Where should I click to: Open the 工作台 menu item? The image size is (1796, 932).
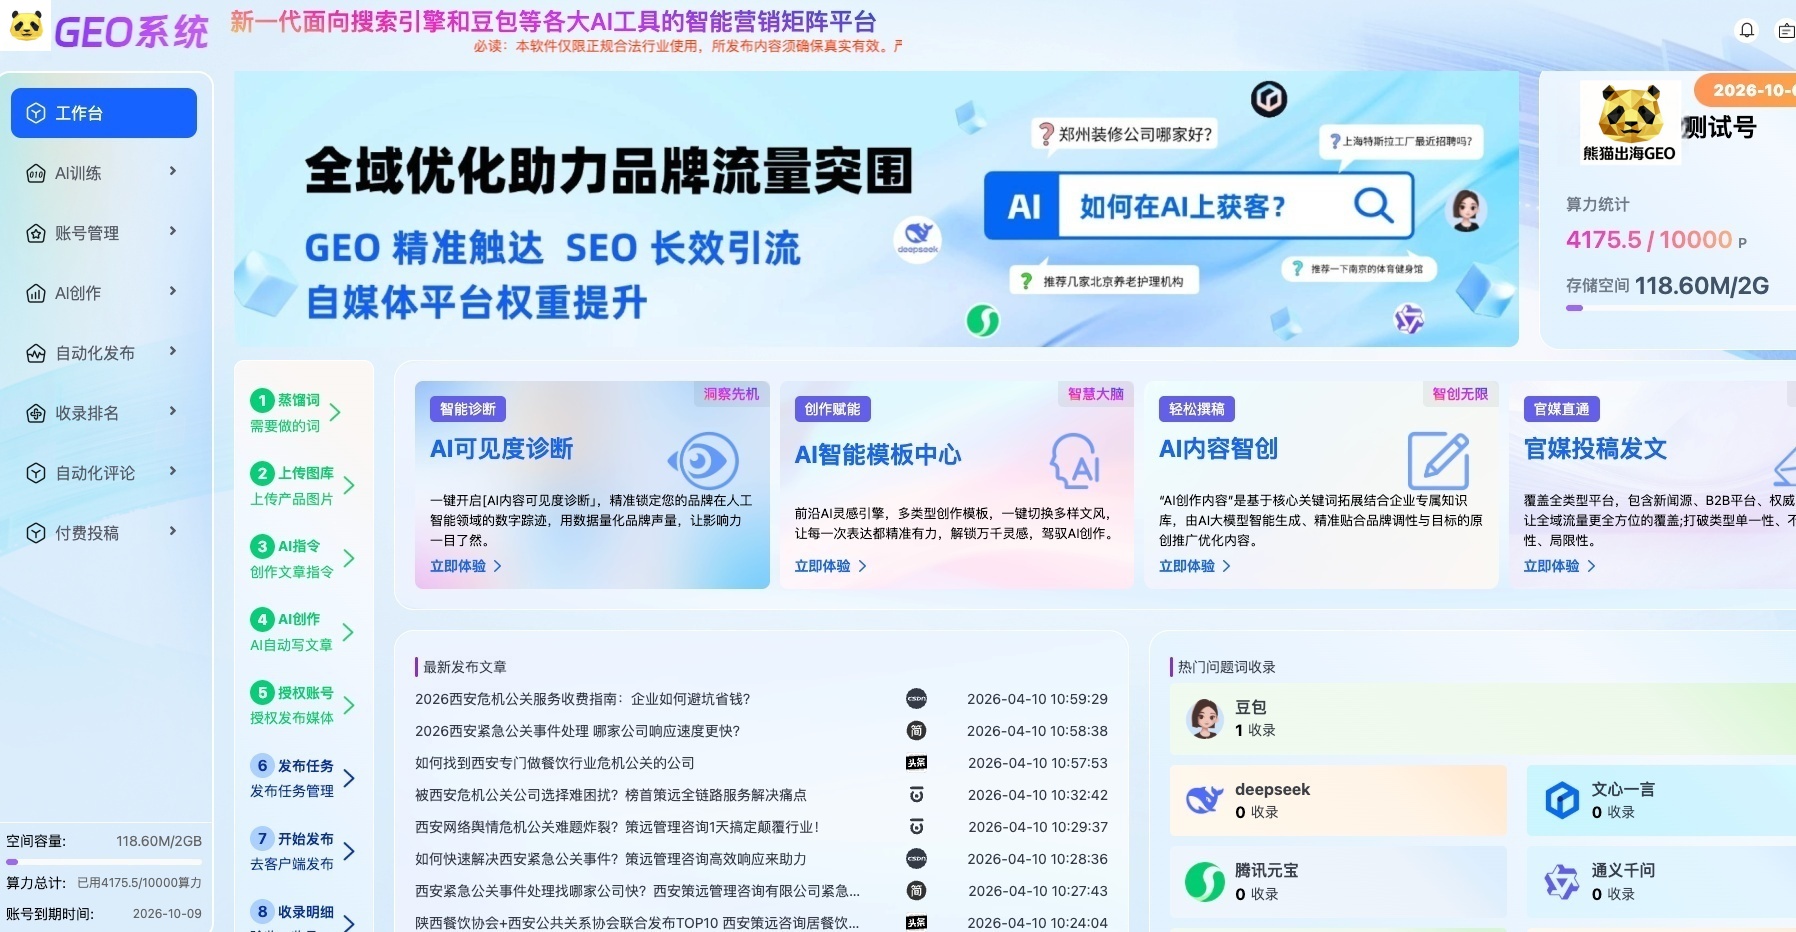[104, 113]
